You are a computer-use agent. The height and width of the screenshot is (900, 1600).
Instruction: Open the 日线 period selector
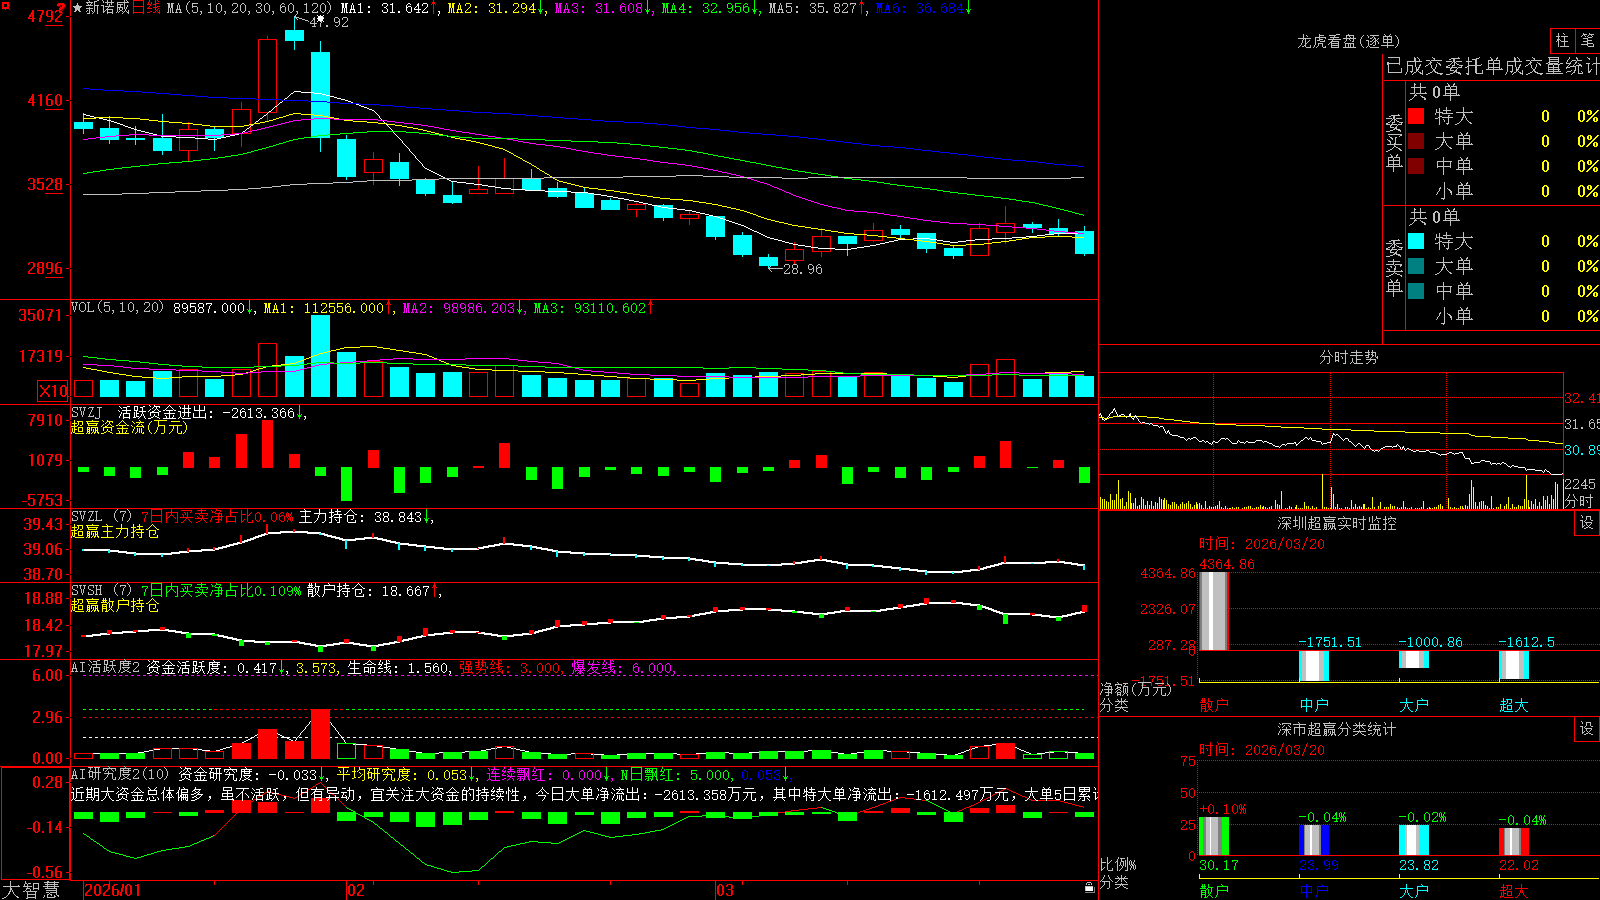(x=146, y=8)
